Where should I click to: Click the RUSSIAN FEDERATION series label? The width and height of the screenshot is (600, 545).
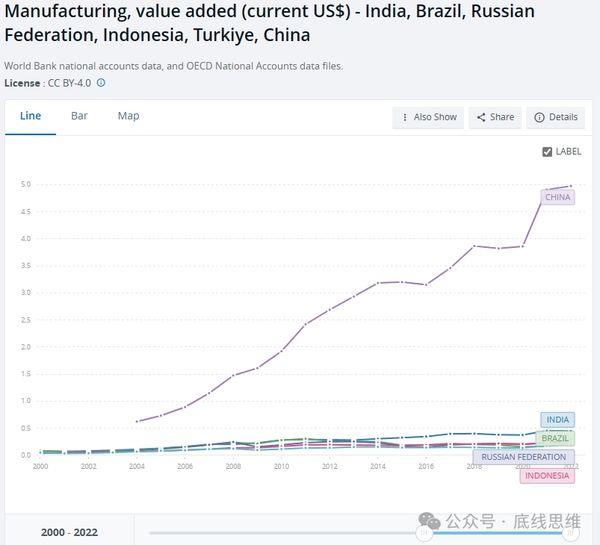tap(523, 457)
